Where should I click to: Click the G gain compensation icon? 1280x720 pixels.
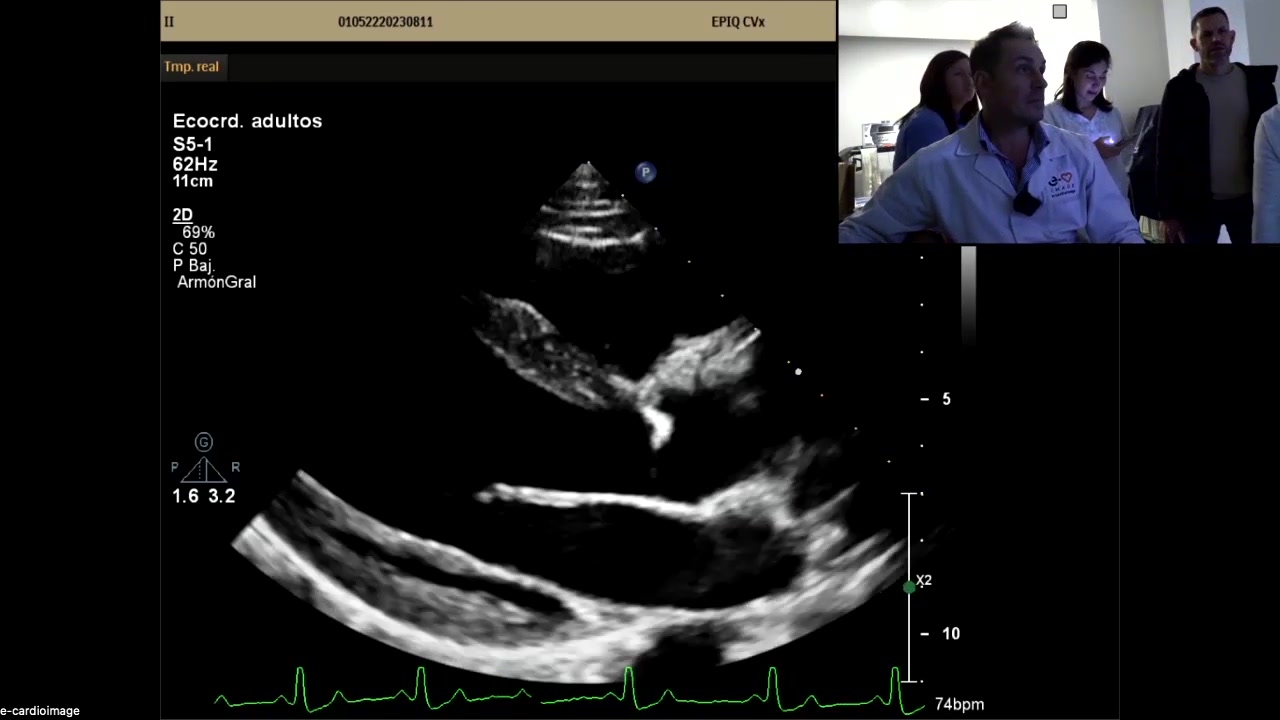pos(203,442)
